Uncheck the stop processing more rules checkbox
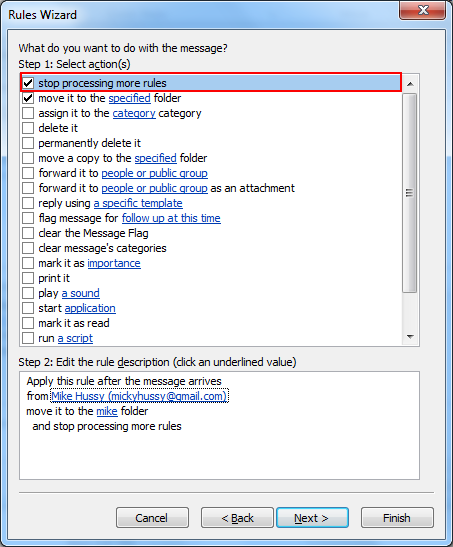Image resolution: width=453 pixels, height=547 pixels. (x=28, y=83)
